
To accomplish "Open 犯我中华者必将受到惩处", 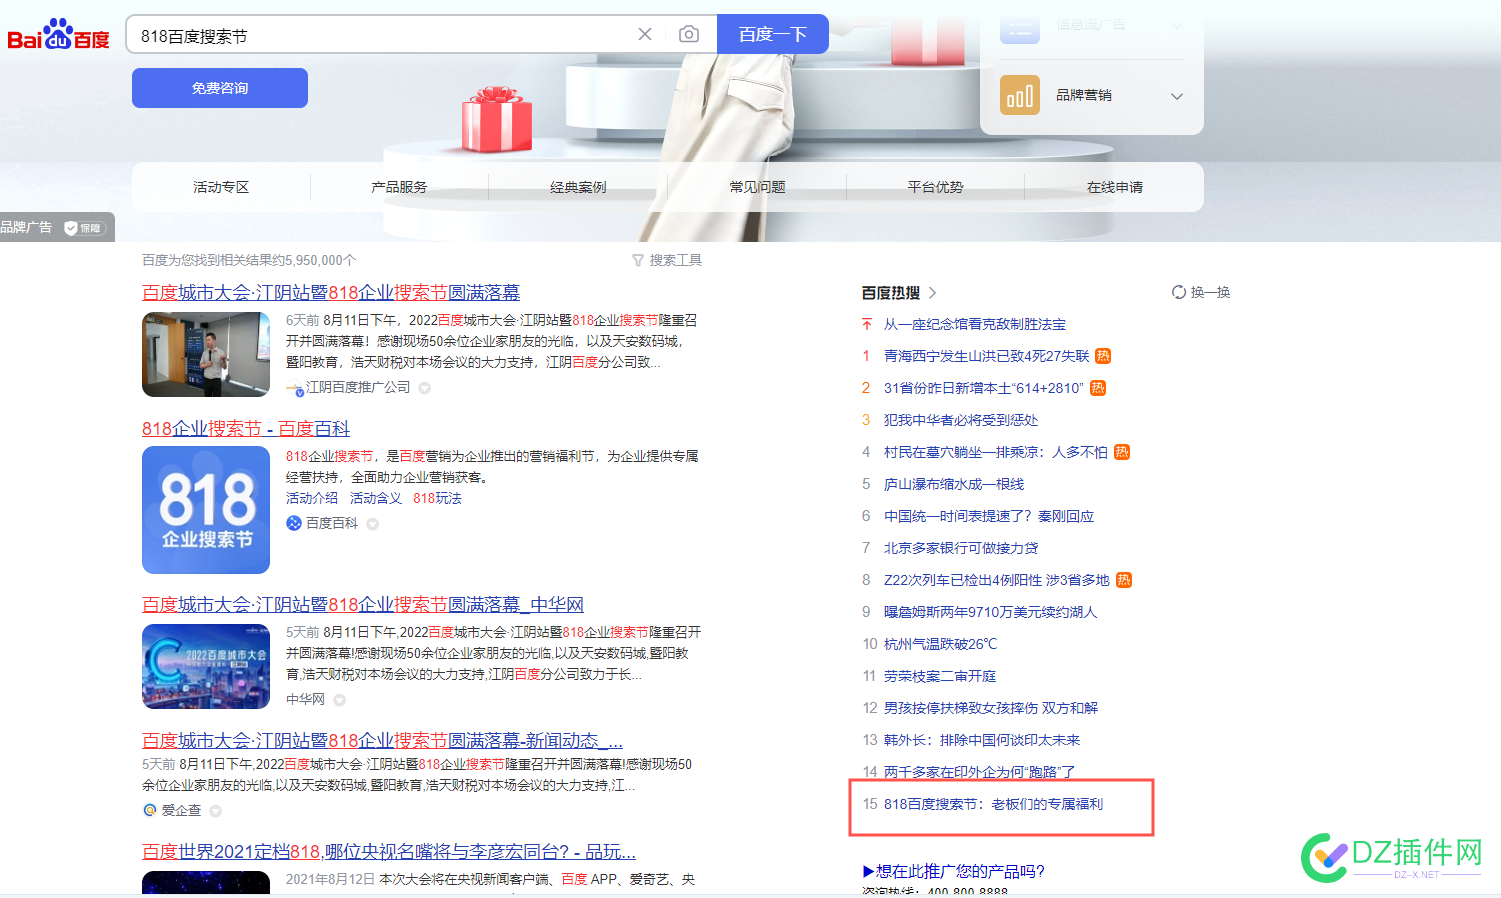I will [x=961, y=420].
